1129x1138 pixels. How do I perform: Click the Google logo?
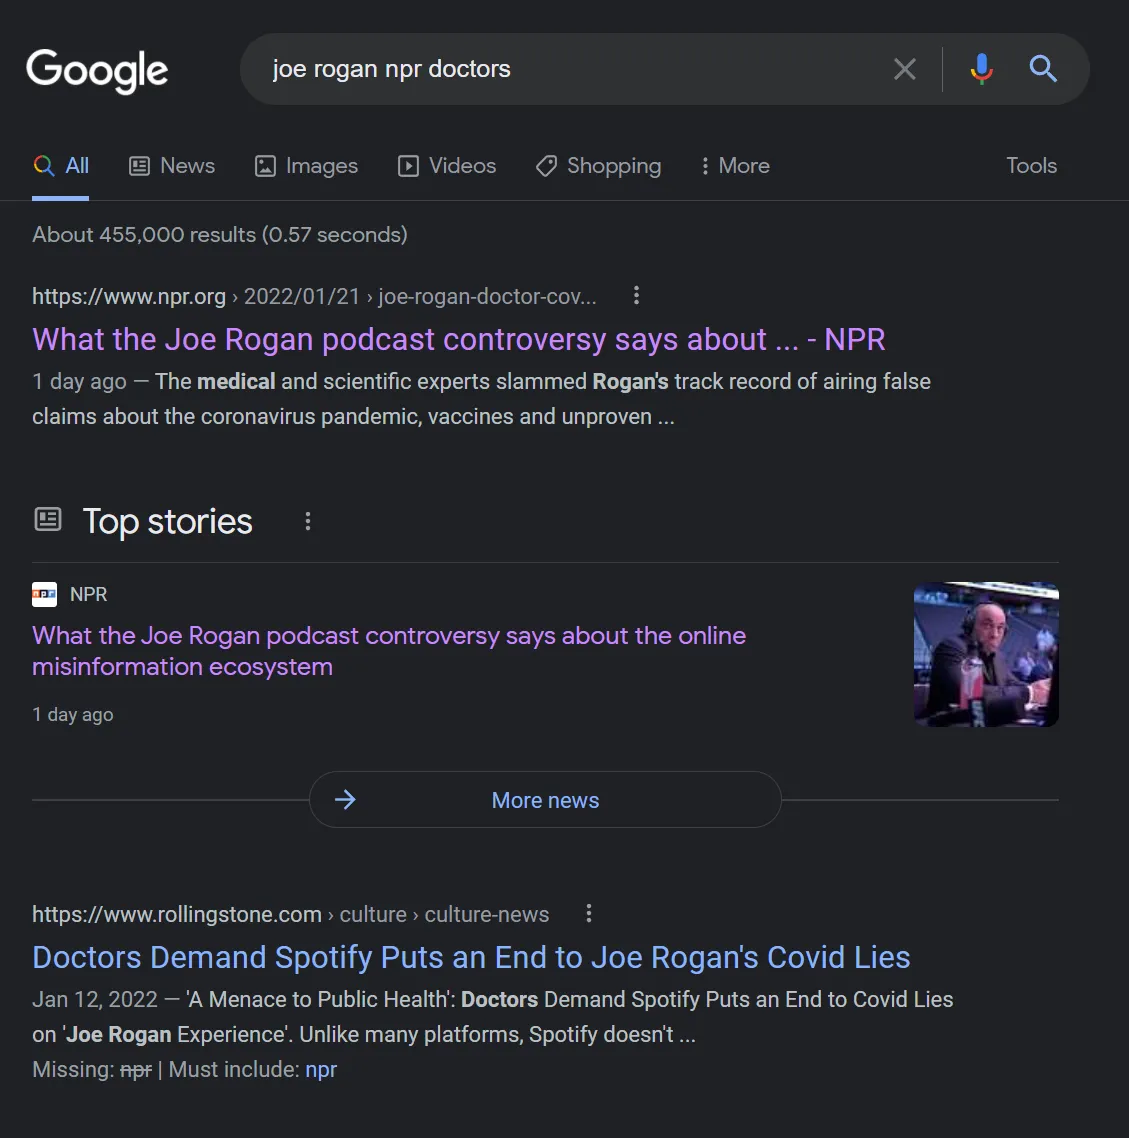pyautogui.click(x=97, y=70)
